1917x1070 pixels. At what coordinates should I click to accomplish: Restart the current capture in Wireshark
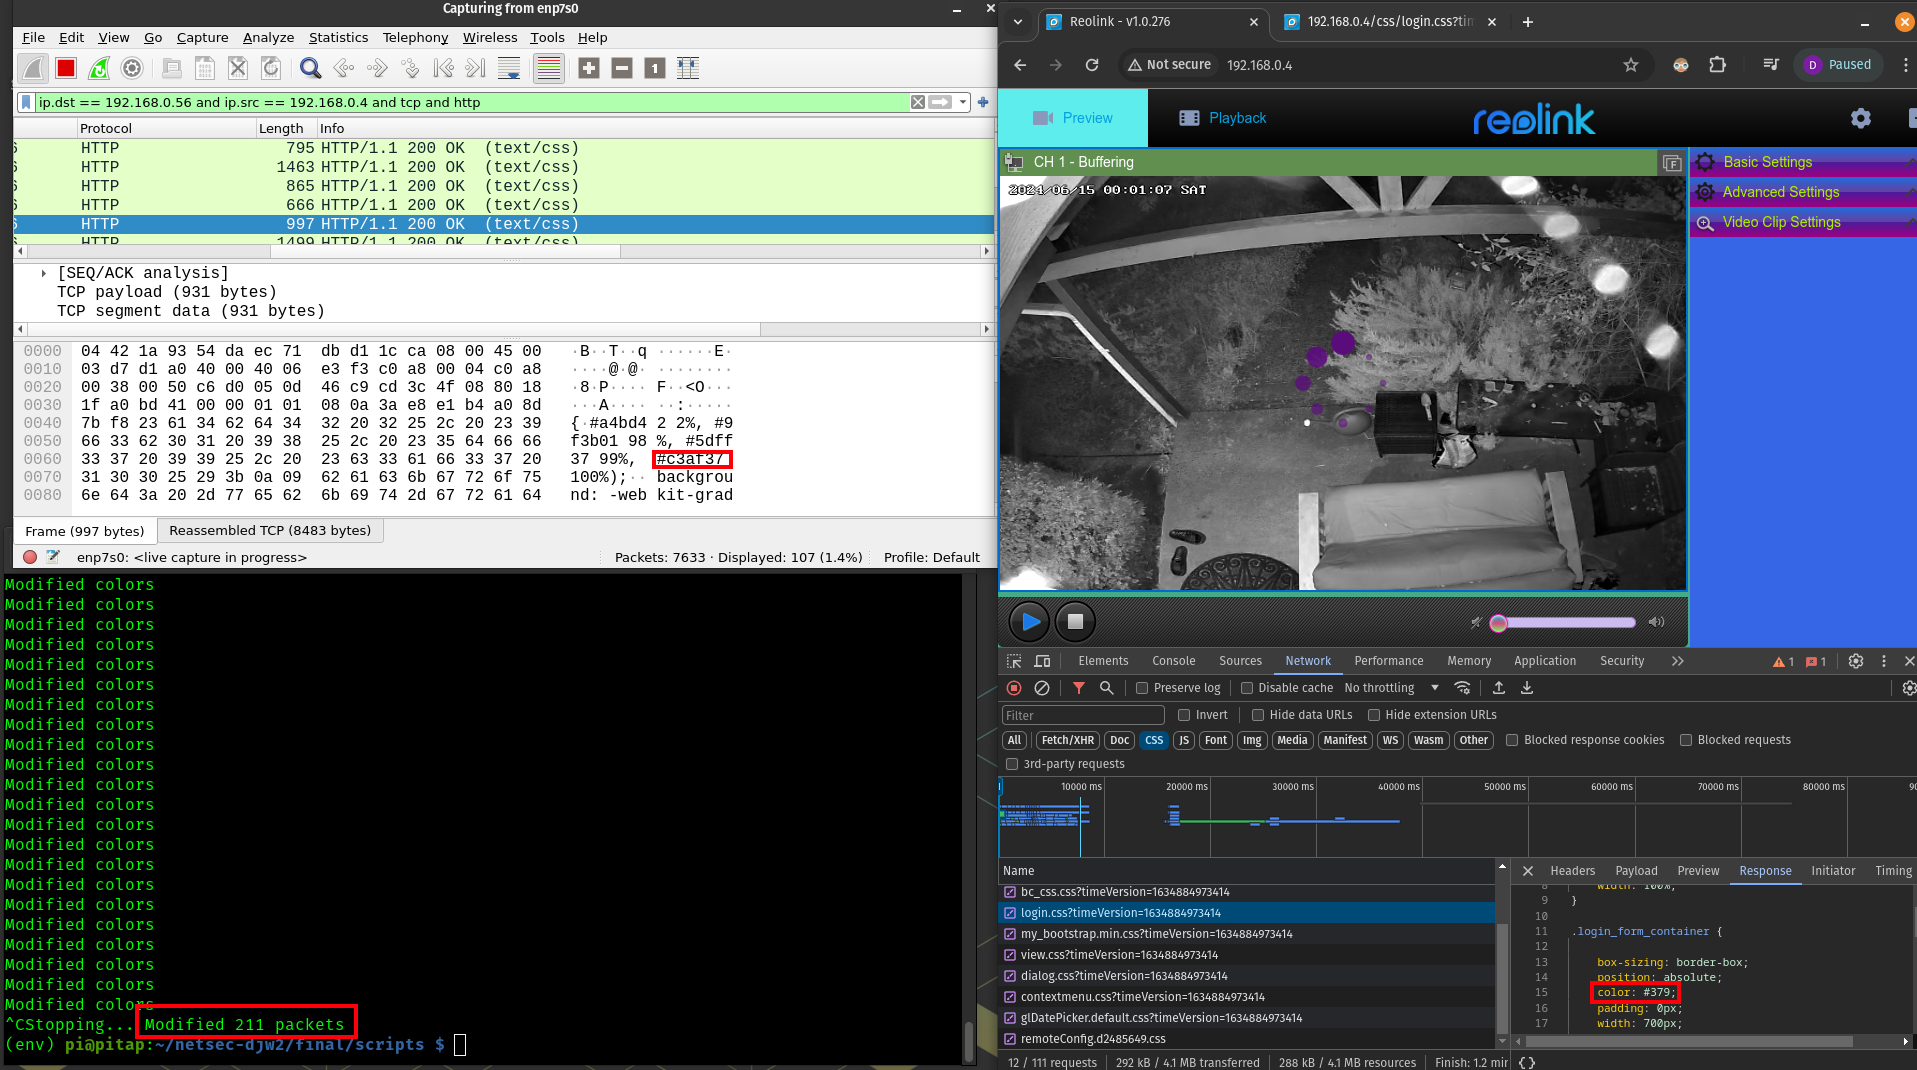coord(99,68)
